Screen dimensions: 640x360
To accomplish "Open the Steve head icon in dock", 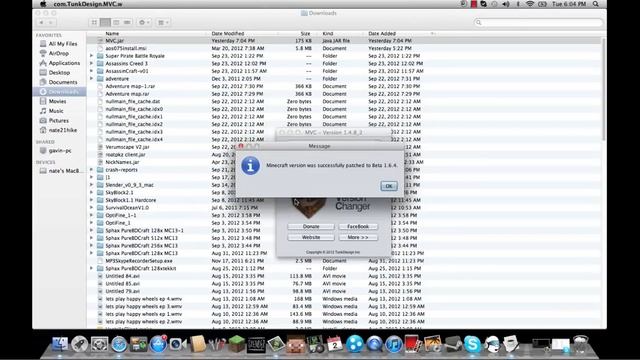I will point(295,344).
